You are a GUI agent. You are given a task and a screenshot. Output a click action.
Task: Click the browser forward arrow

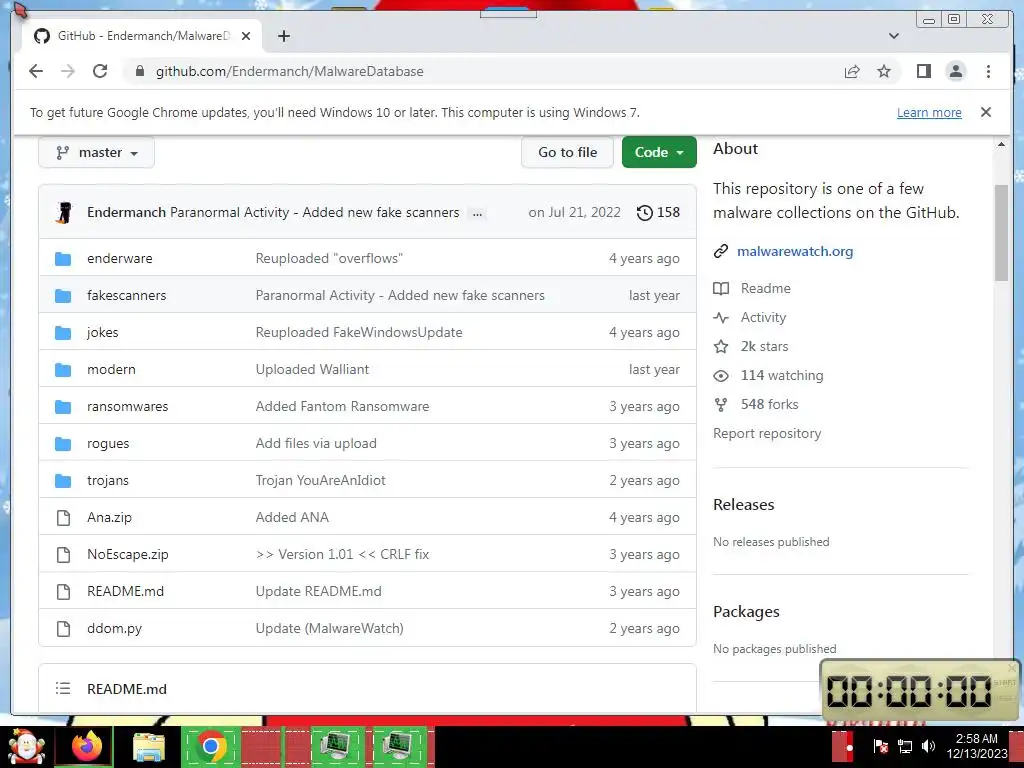point(68,71)
